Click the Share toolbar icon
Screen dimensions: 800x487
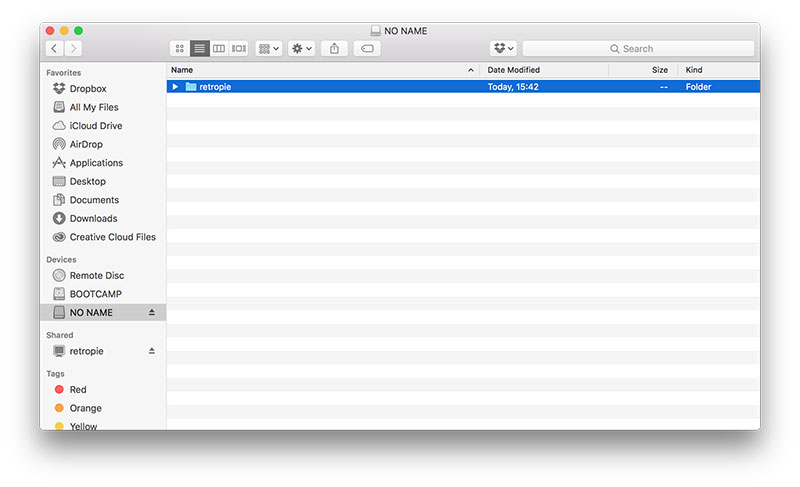pyautogui.click(x=335, y=48)
